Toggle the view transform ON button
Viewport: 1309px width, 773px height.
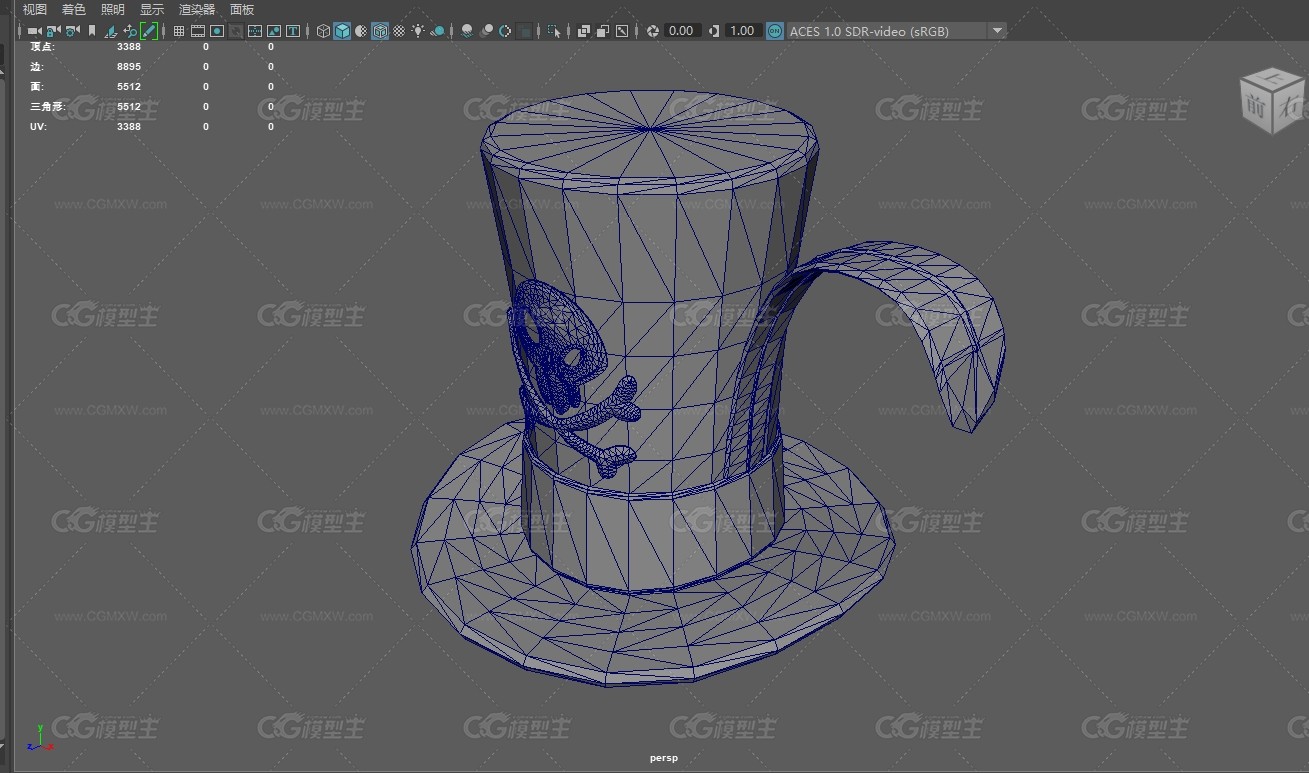pos(775,31)
